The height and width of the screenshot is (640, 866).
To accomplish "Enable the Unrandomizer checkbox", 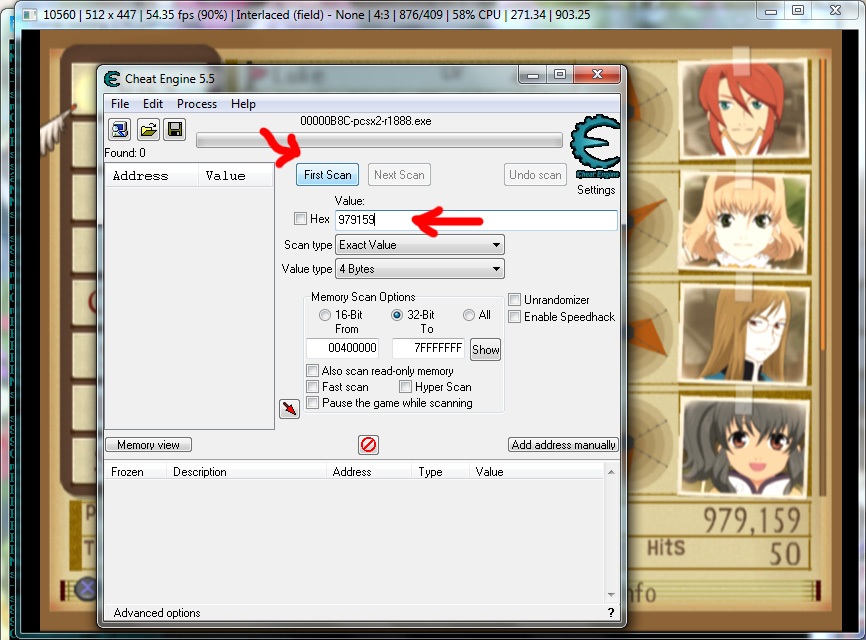I will point(514,299).
